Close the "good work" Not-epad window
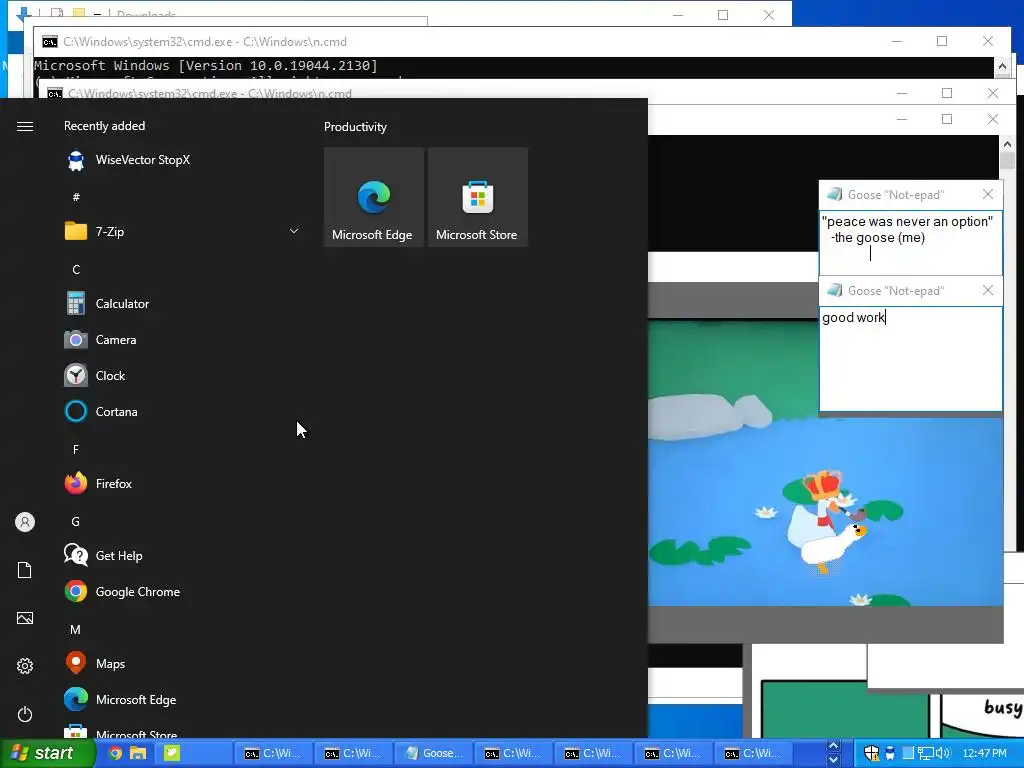This screenshot has height=768, width=1024. point(988,291)
